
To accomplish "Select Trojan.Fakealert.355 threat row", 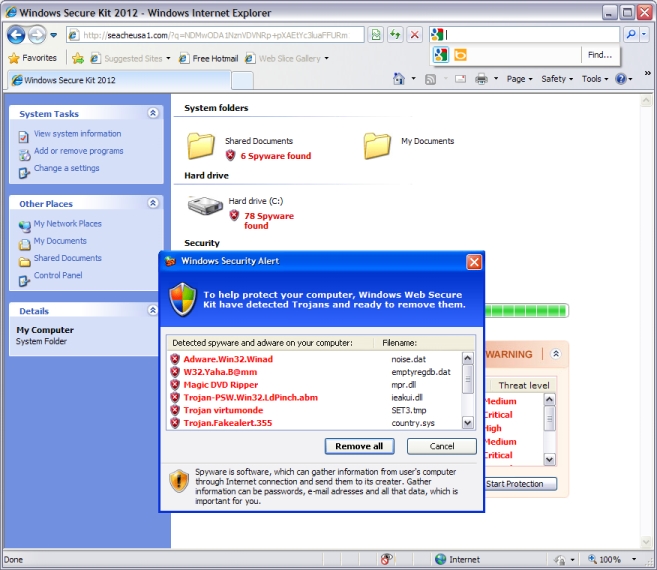I will click(313, 423).
